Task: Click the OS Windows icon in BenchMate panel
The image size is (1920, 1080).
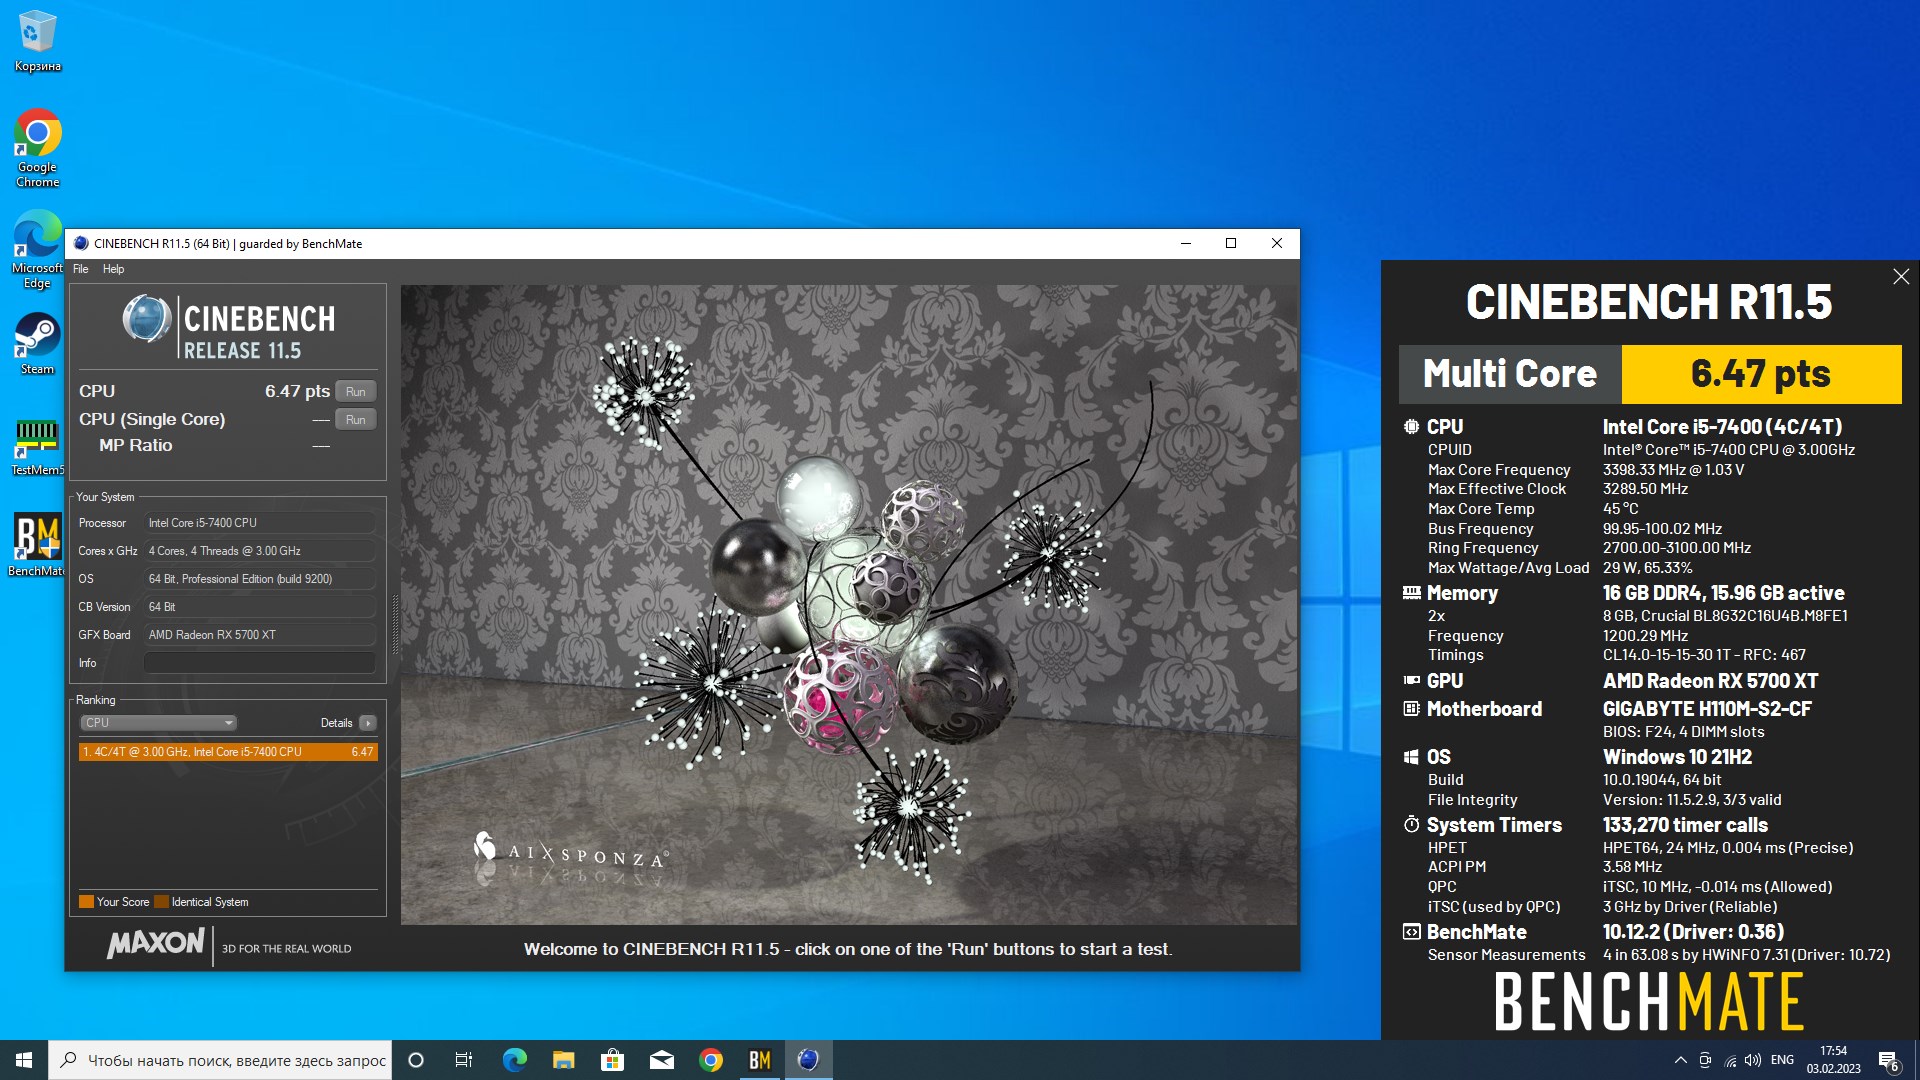Action: click(1411, 757)
